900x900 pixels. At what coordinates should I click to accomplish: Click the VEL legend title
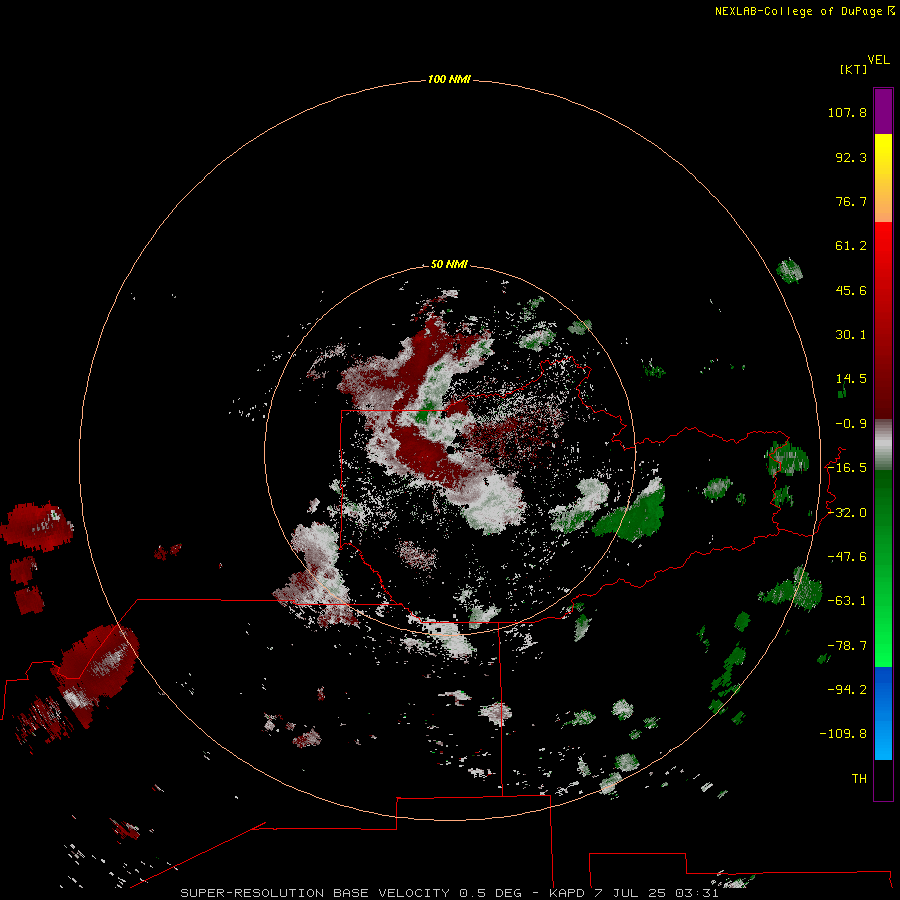(x=878, y=60)
